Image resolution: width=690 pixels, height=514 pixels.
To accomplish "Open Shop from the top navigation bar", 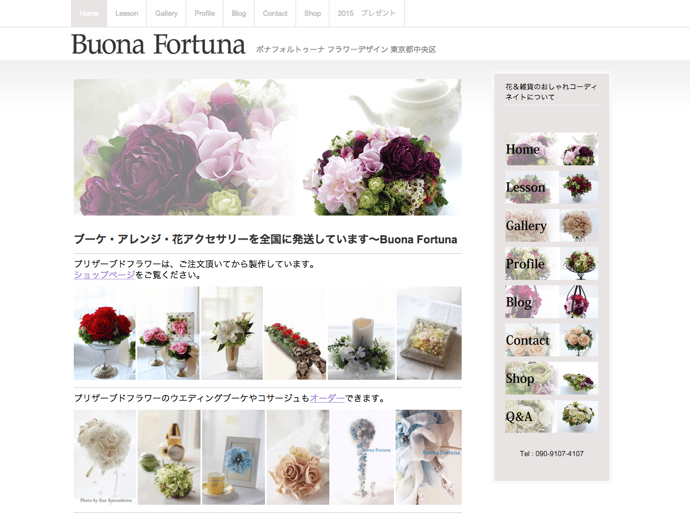I will (312, 13).
